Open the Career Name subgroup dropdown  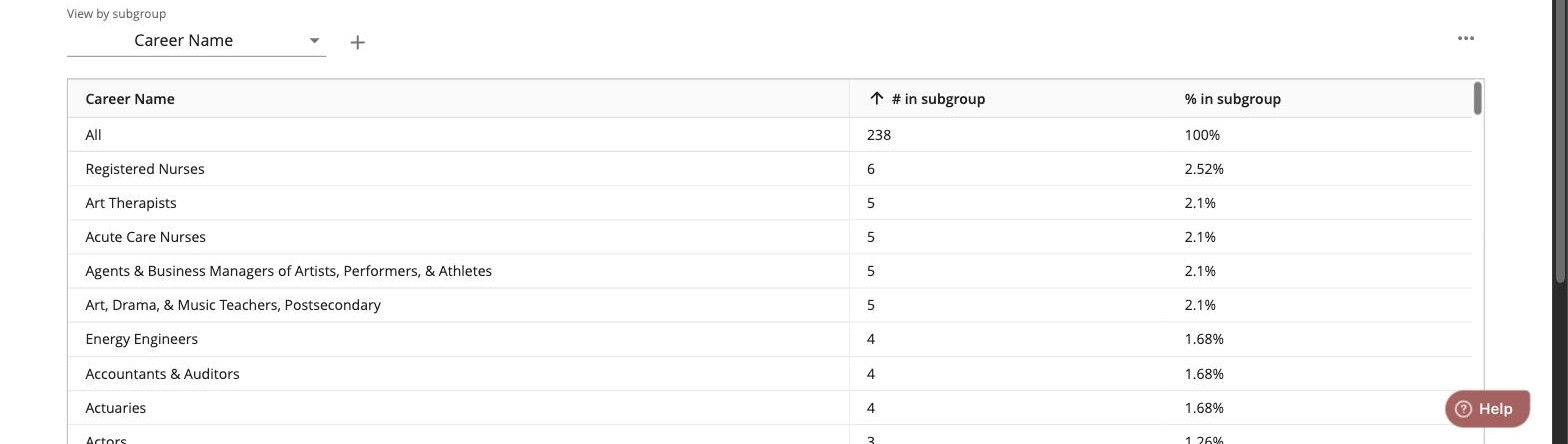click(196, 41)
